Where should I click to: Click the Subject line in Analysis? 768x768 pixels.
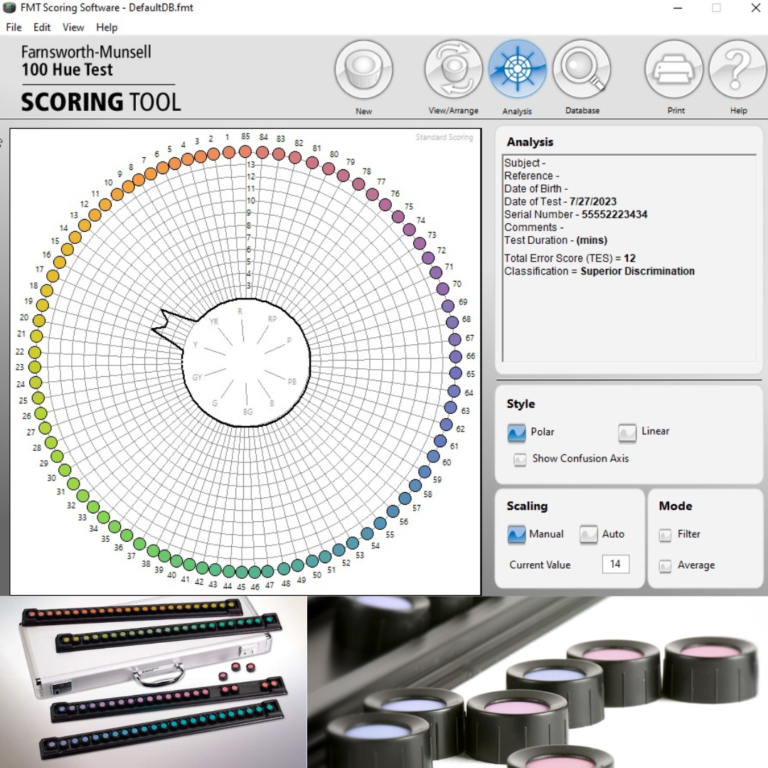coord(525,163)
